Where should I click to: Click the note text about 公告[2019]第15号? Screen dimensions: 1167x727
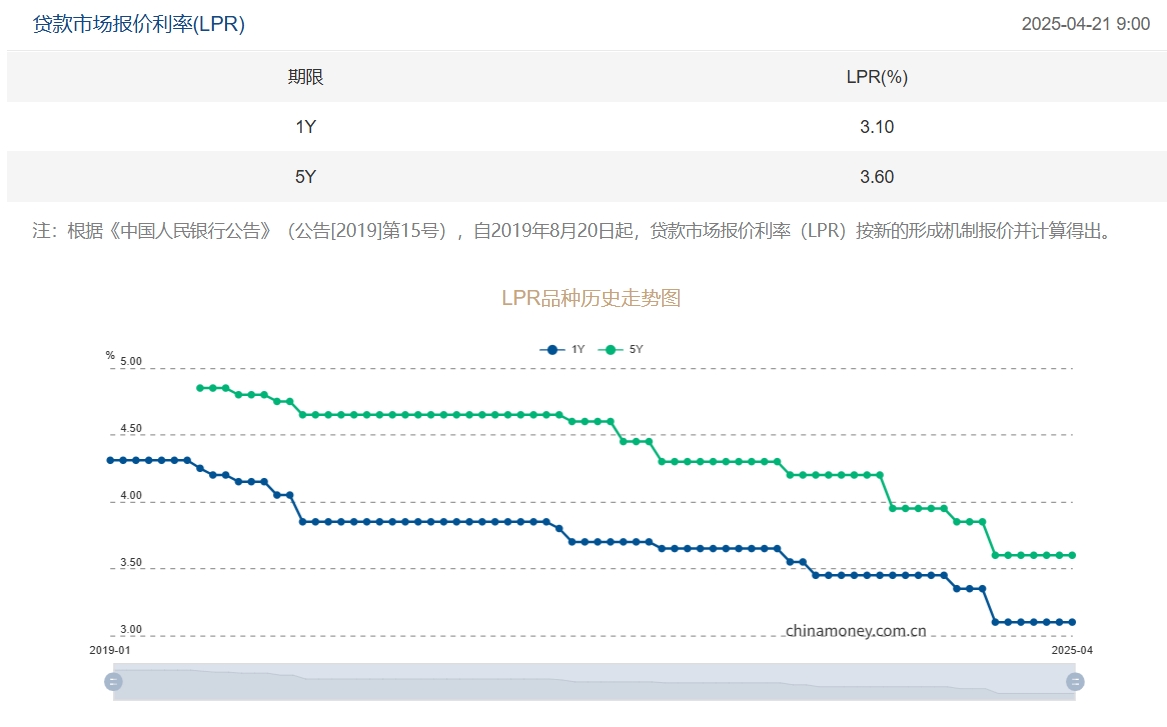coord(573,231)
